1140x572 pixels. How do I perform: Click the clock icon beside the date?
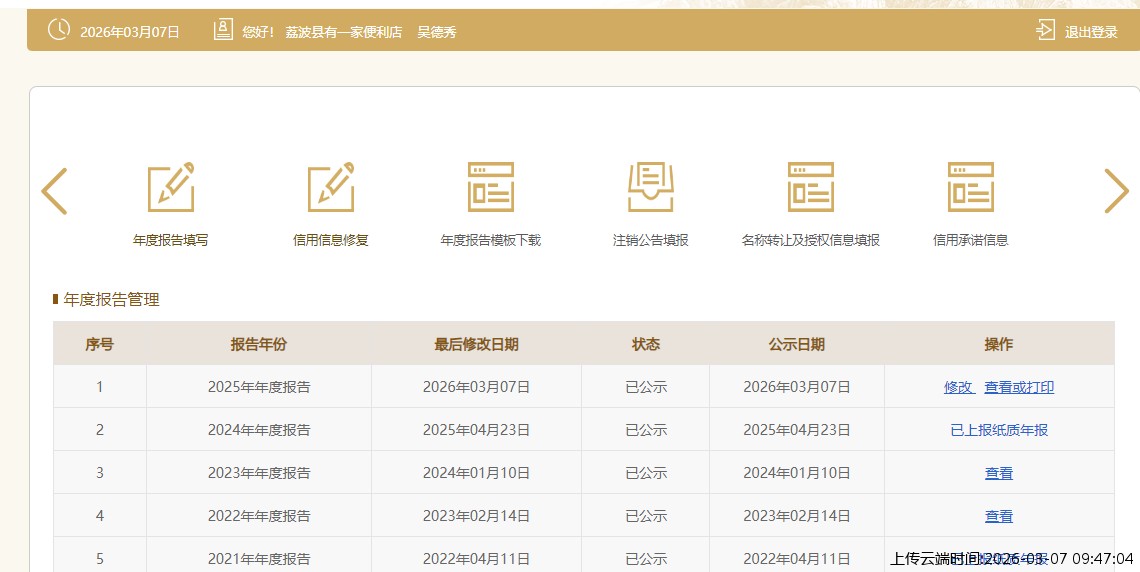(x=59, y=30)
